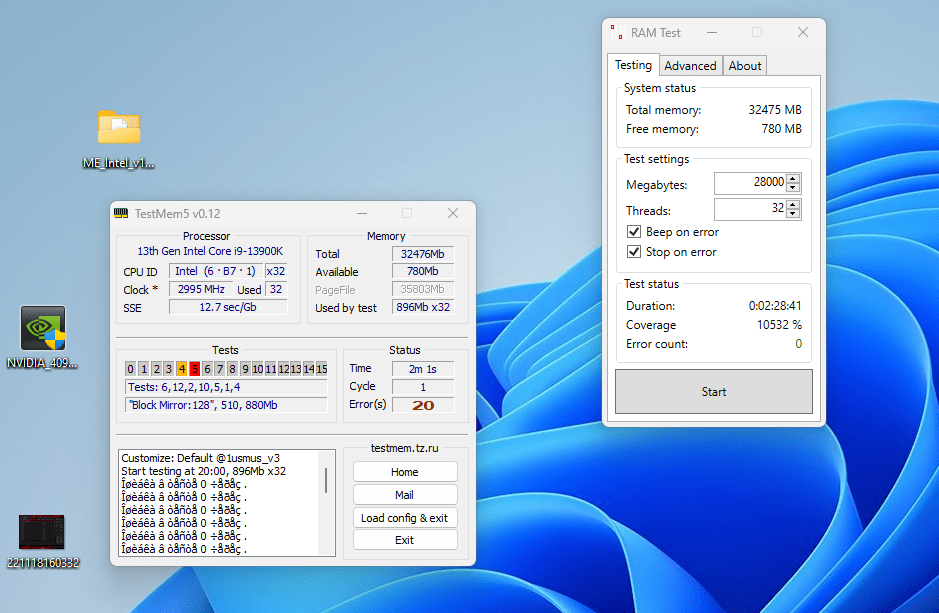Image resolution: width=939 pixels, height=613 pixels.
Task: Click the Used by test value "896Mb x32"
Action: [x=423, y=307]
